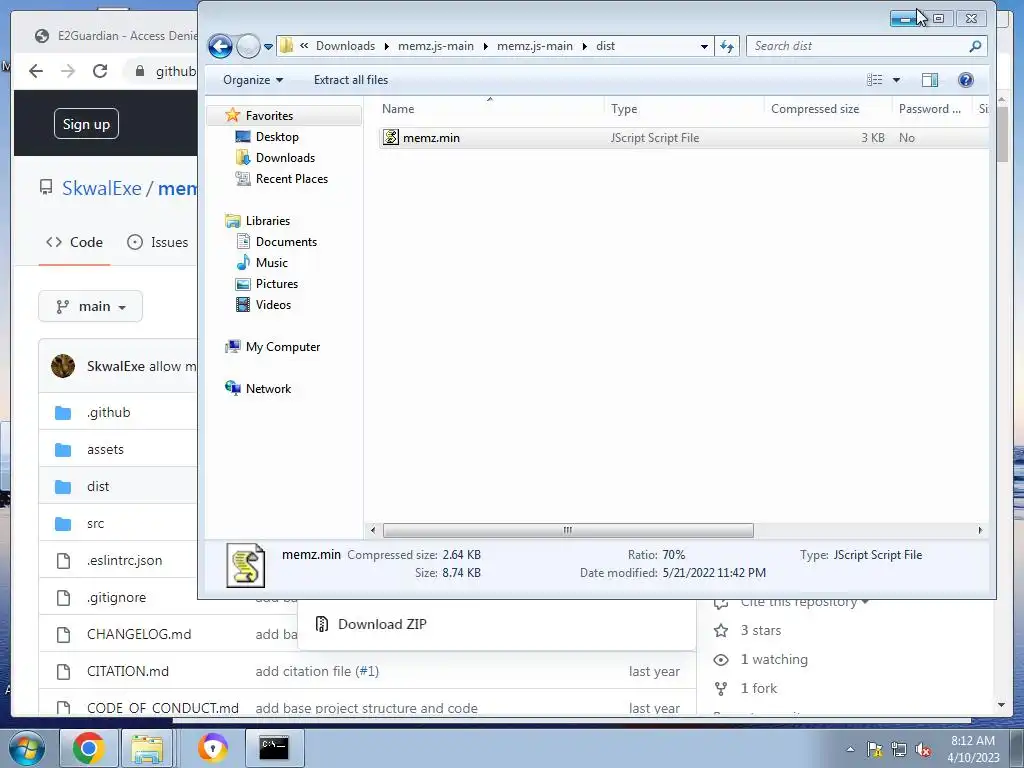The width and height of the screenshot is (1024, 768).
Task: Click the Explorer Forward arrow button
Action: click(x=248, y=46)
